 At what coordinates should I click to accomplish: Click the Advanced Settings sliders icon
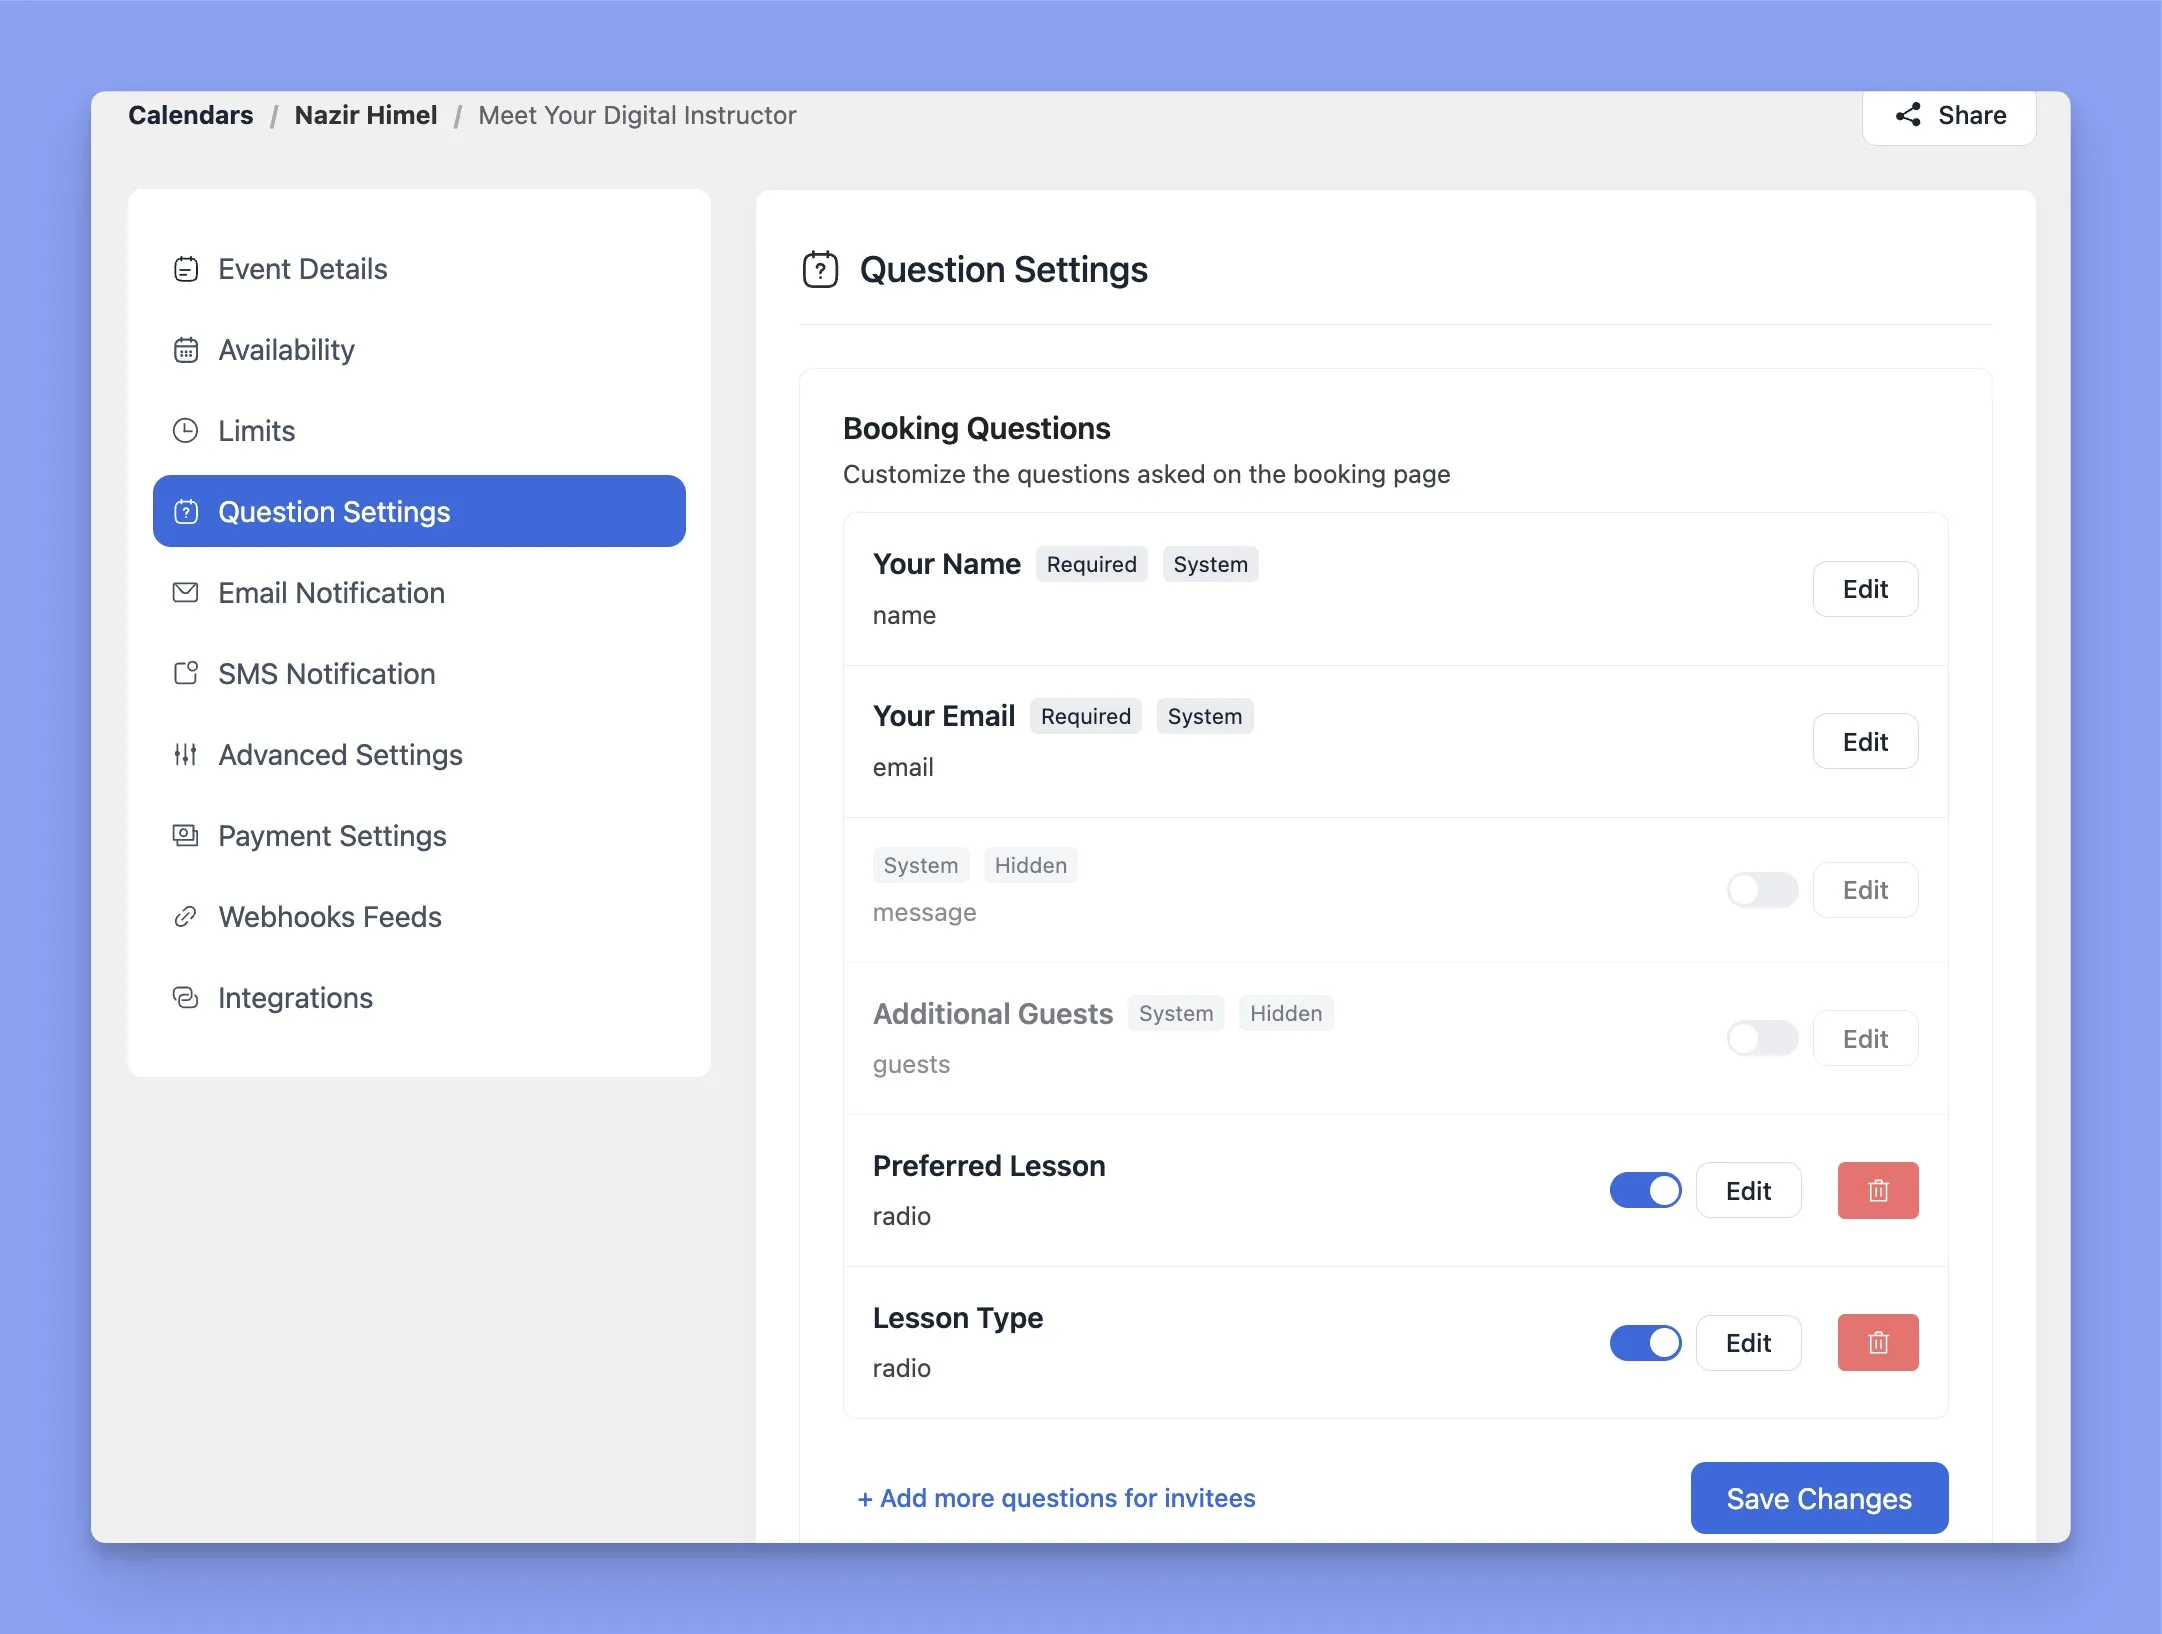185,755
